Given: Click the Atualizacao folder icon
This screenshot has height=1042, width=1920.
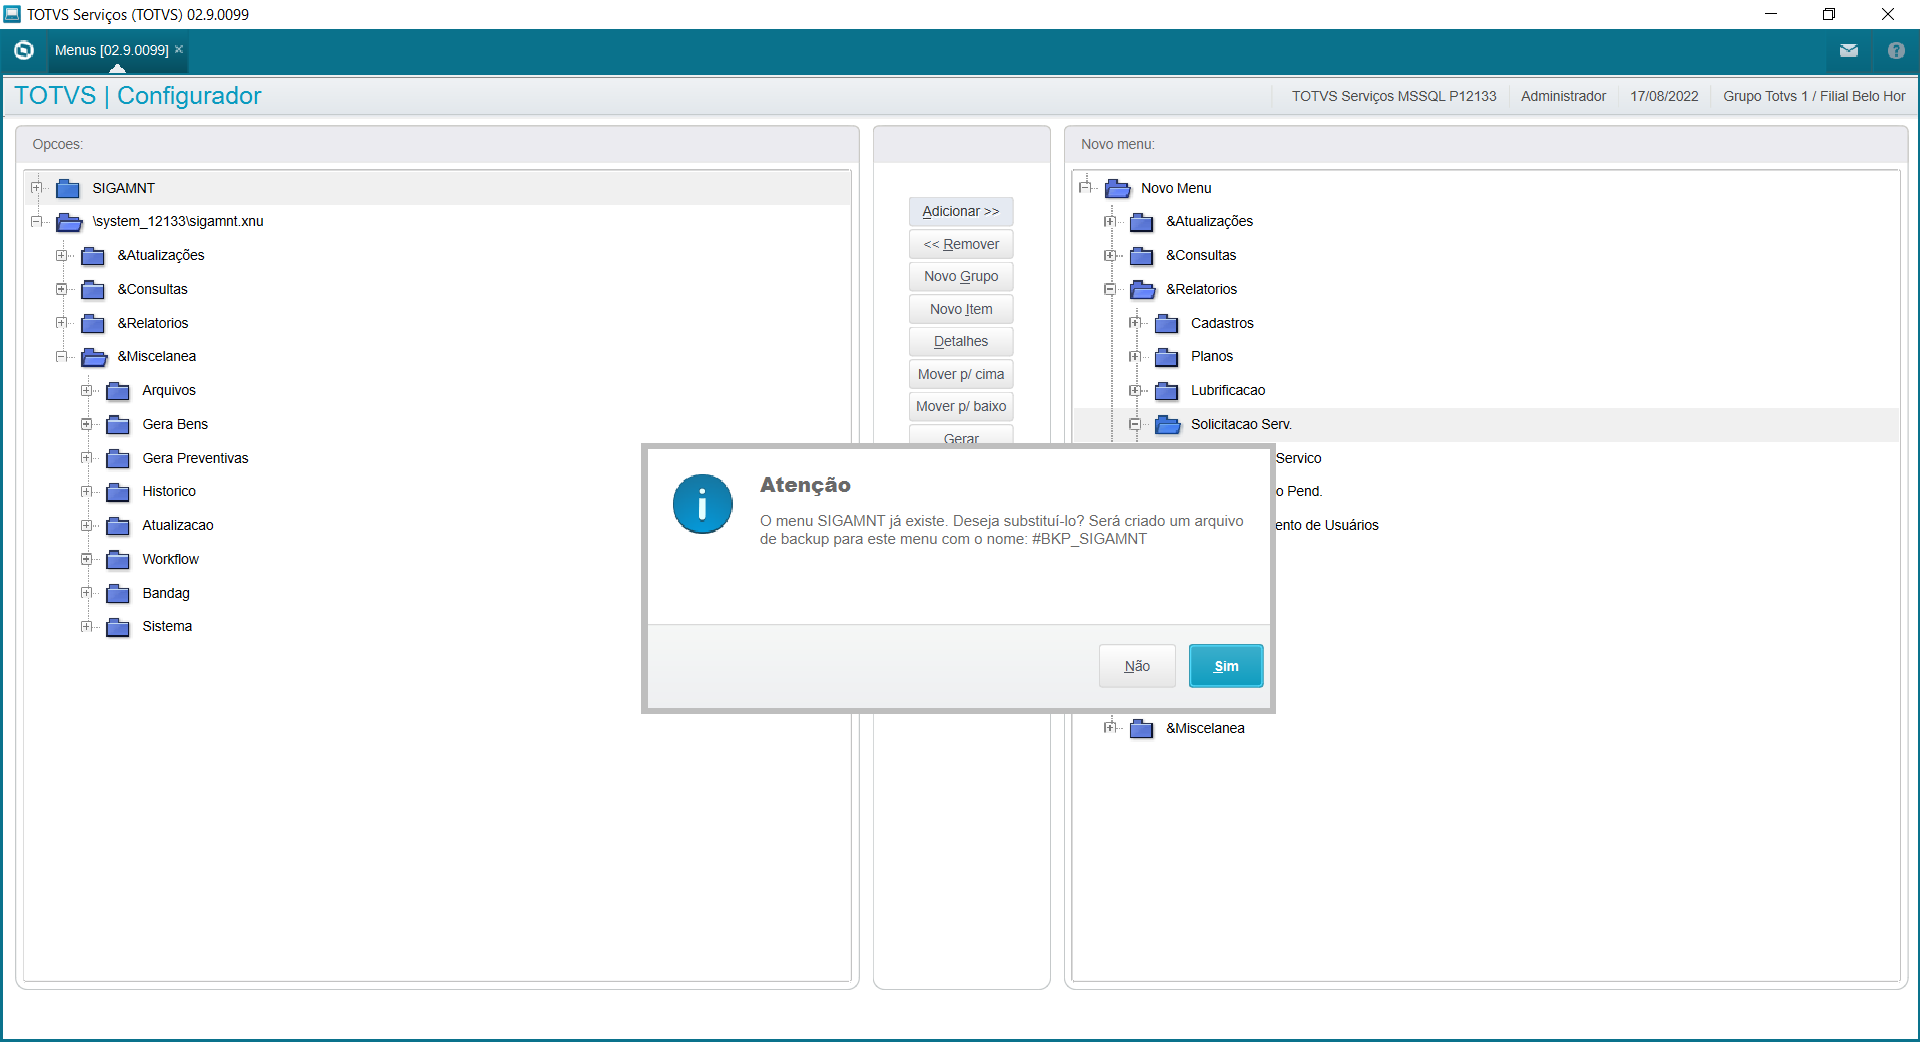Looking at the screenshot, I should tap(118, 526).
